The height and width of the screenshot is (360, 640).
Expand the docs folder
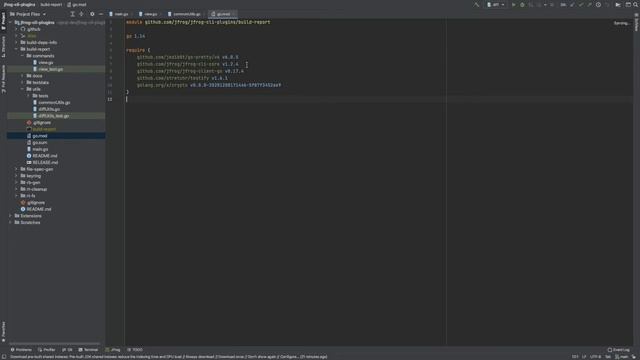click(22, 76)
